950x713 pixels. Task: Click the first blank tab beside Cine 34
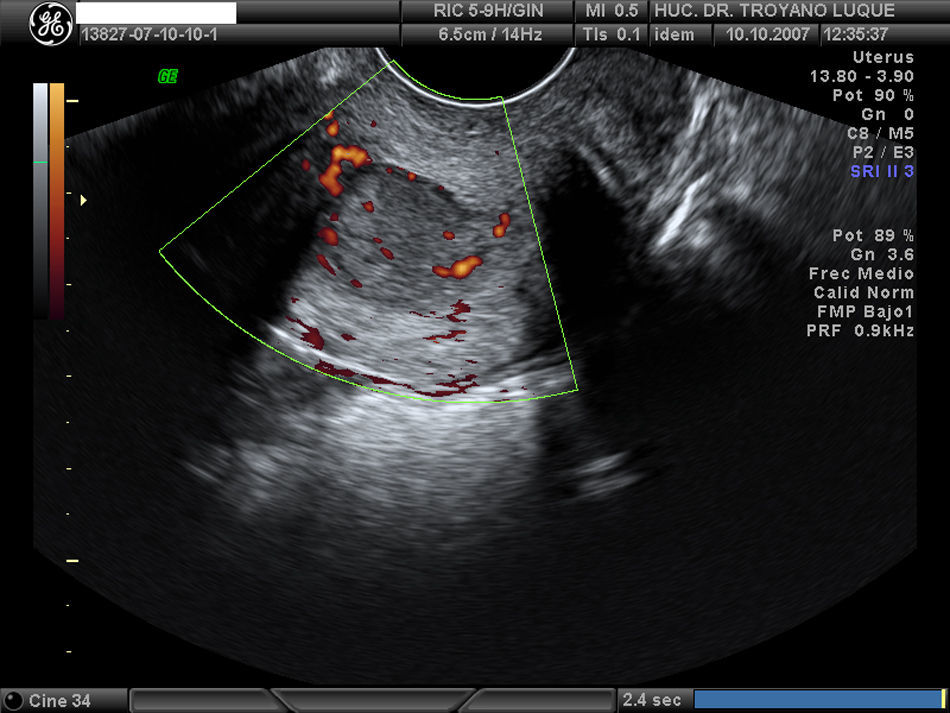point(200,700)
